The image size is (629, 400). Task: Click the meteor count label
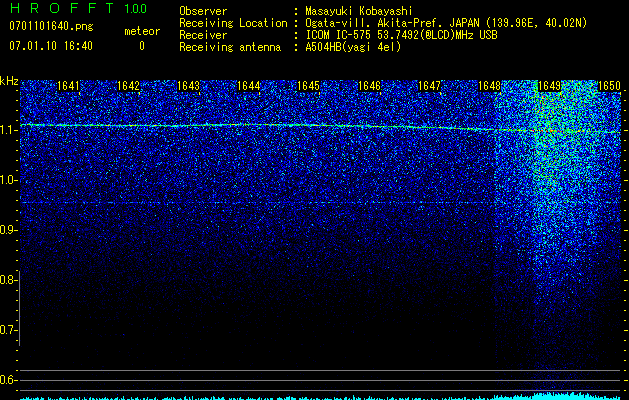pos(142,31)
